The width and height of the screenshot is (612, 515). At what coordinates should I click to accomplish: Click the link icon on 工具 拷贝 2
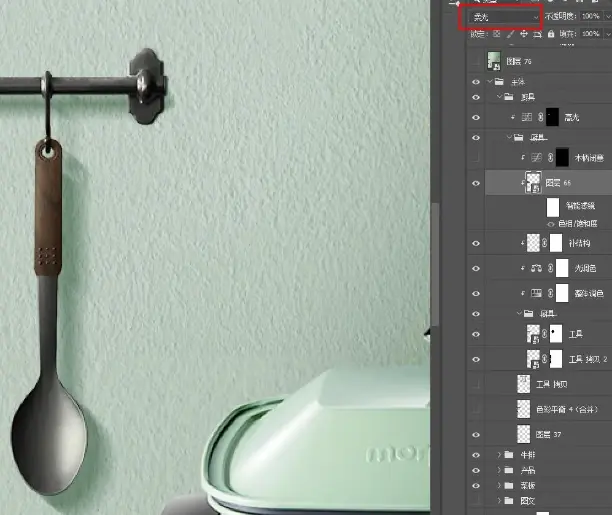(x=544, y=359)
